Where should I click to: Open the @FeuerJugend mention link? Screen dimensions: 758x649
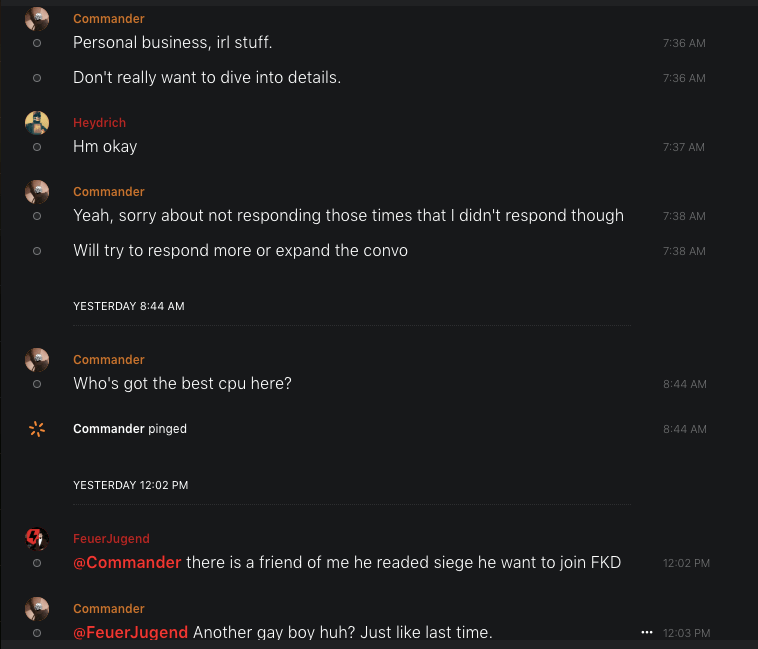[x=130, y=632]
